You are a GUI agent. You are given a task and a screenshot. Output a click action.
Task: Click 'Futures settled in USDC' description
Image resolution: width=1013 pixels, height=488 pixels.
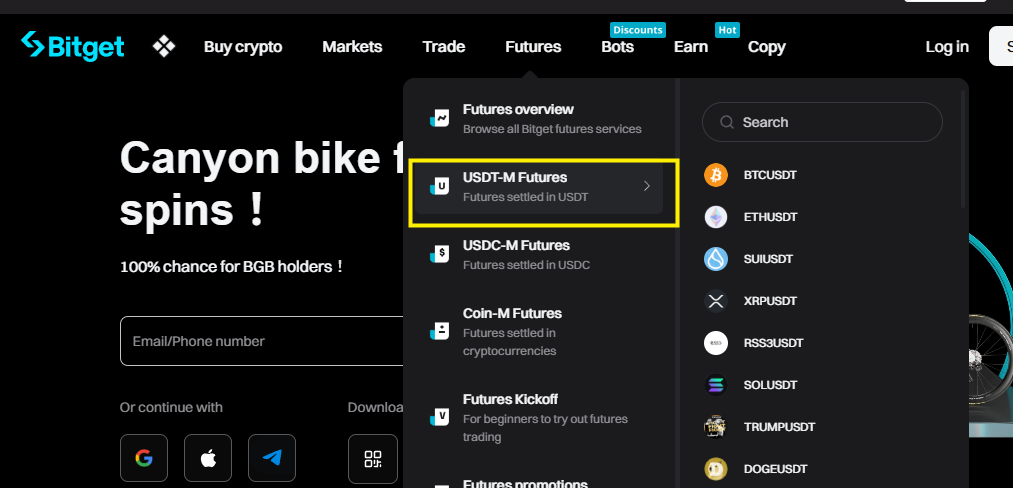pyautogui.click(x=527, y=265)
